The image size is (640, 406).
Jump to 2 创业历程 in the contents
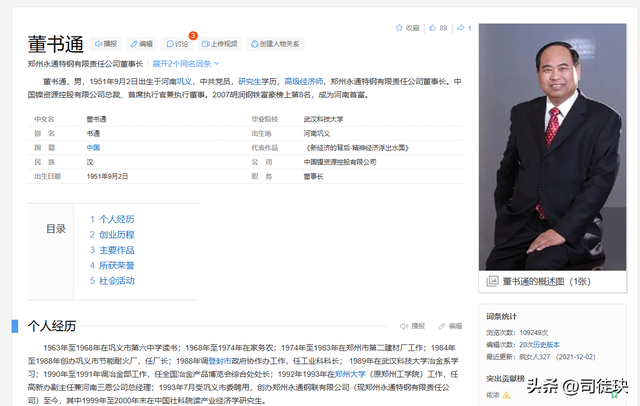point(112,235)
